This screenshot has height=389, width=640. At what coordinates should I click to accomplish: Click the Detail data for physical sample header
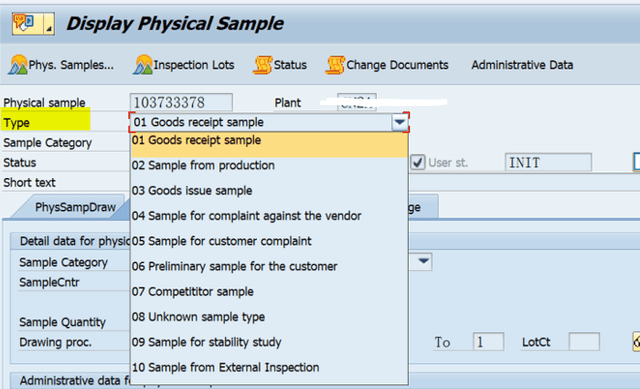pos(75,241)
